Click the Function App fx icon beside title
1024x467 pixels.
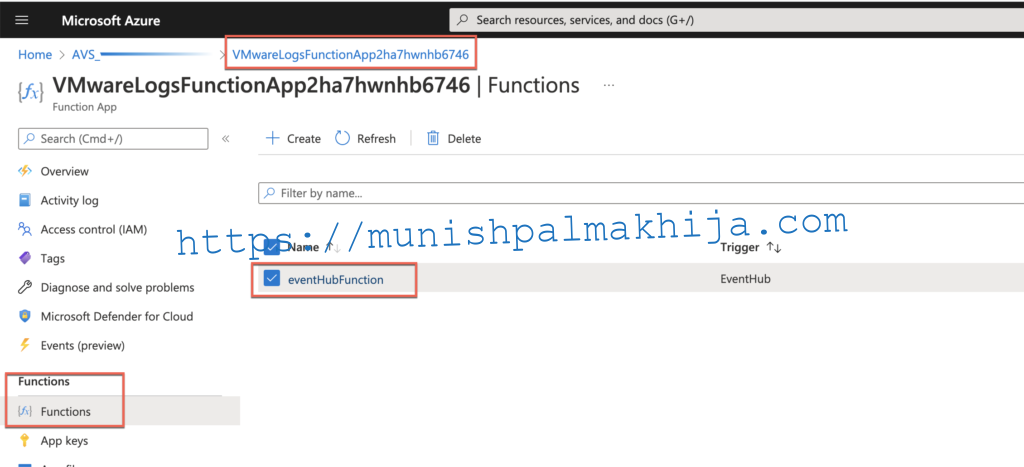(31, 92)
